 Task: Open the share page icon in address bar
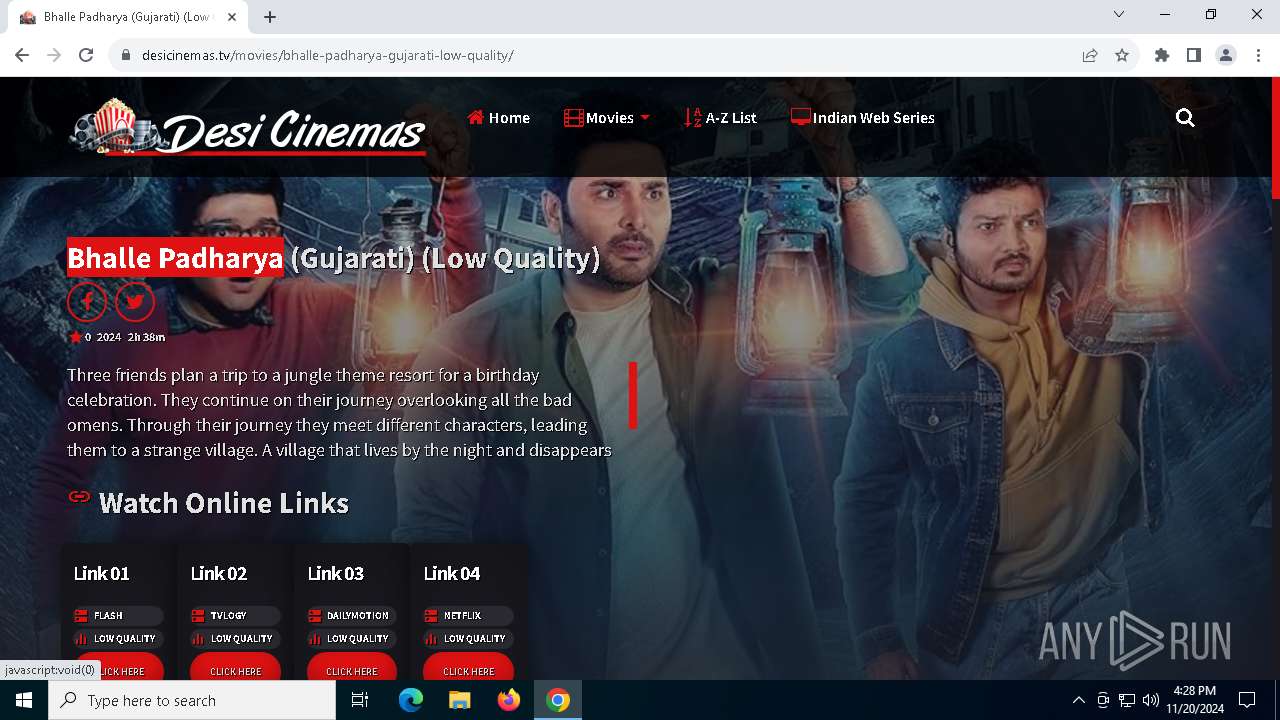point(1090,55)
